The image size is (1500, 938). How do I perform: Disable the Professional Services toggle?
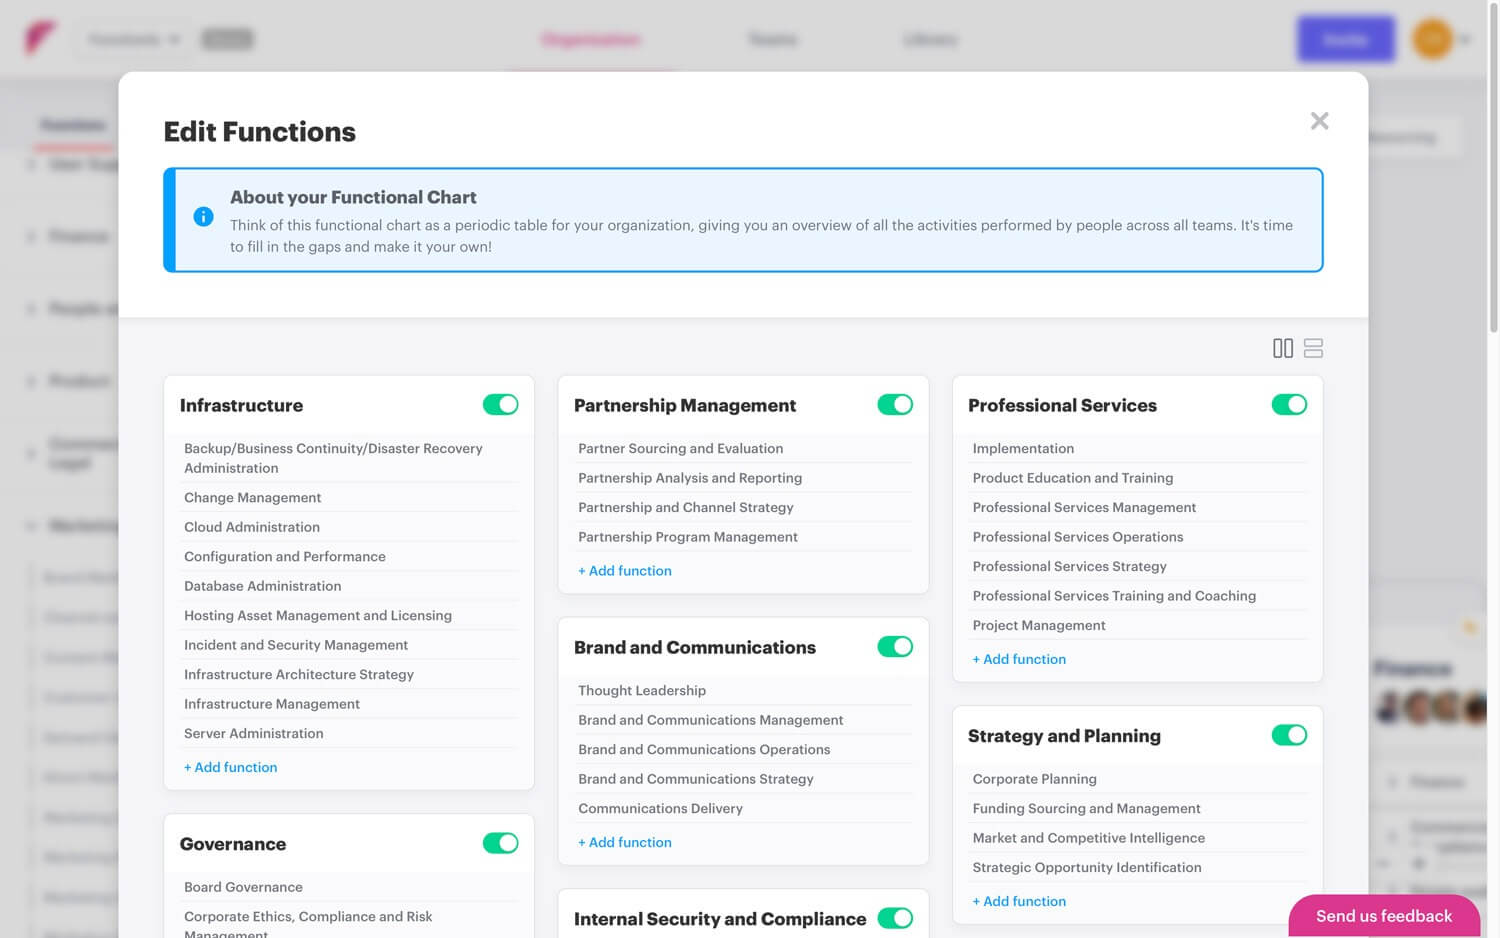click(1290, 404)
